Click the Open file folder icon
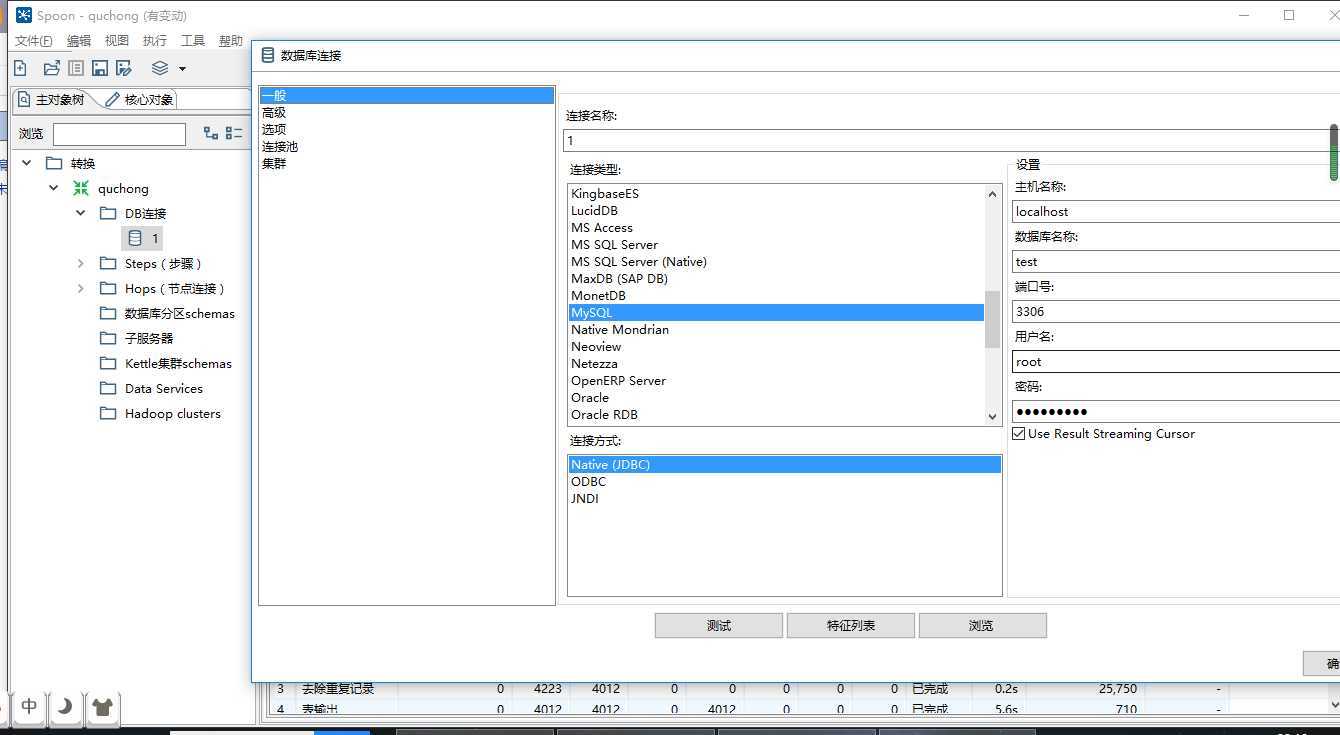 (51, 68)
